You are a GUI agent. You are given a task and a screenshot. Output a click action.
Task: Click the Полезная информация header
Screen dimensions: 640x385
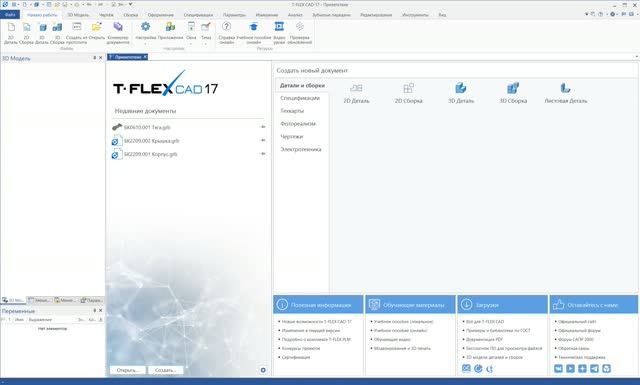click(x=318, y=305)
